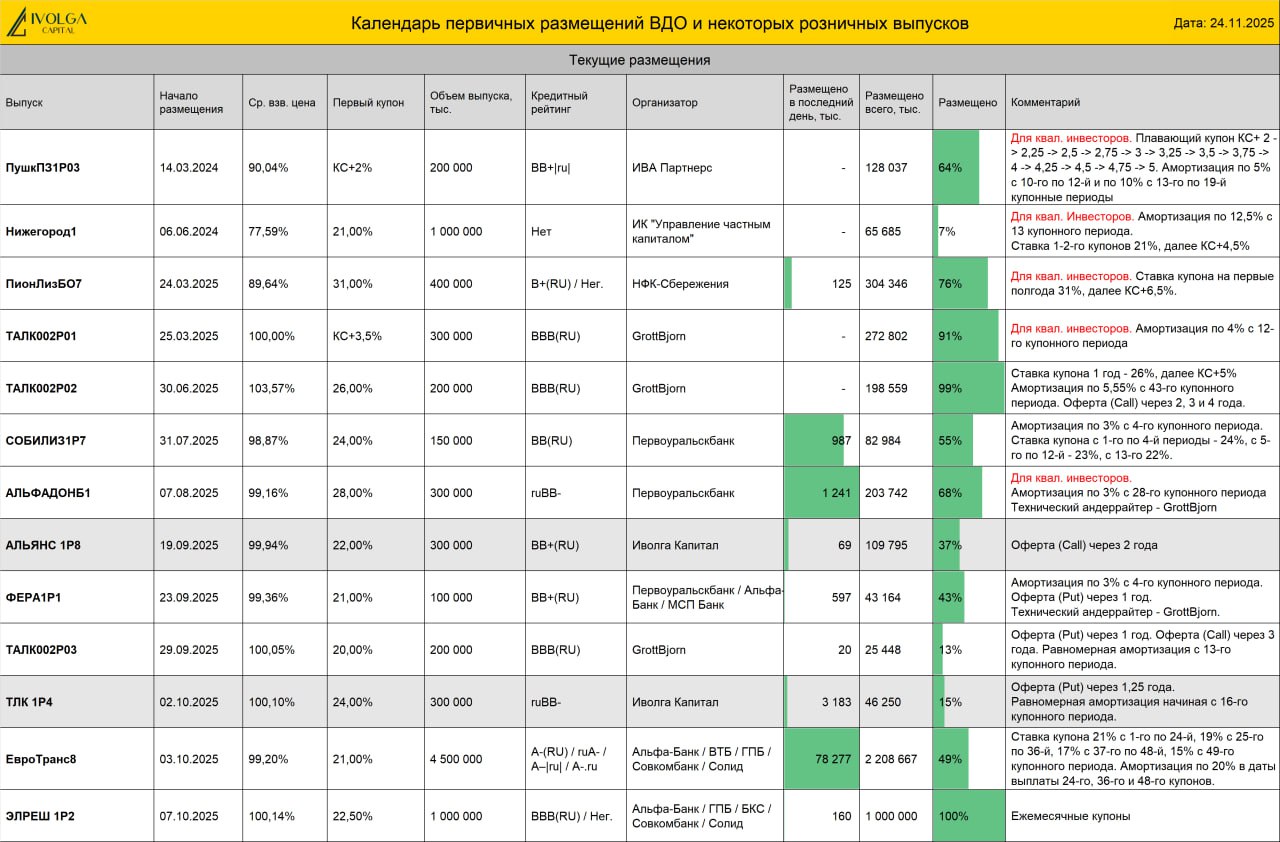This screenshot has width=1280, height=842.
Task: Click the 49% progress bar for ЕвроТранс8
Action: (x=951, y=759)
